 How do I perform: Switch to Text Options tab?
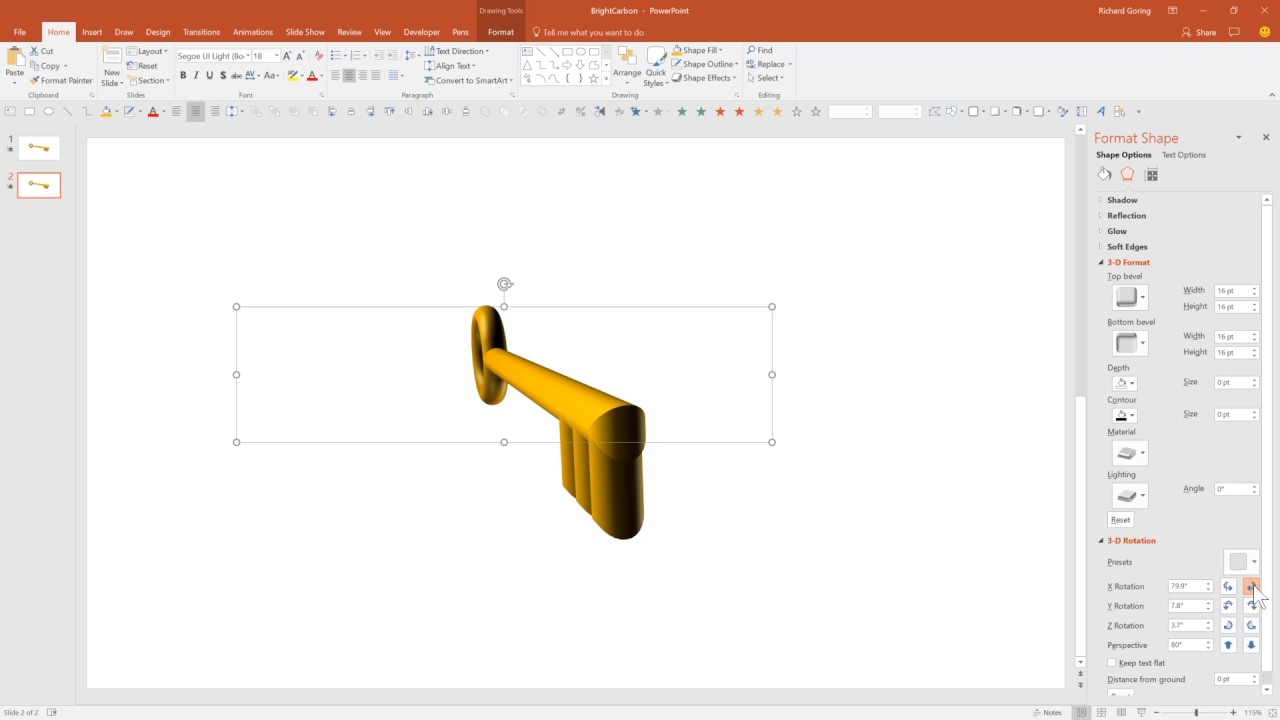tap(1184, 155)
